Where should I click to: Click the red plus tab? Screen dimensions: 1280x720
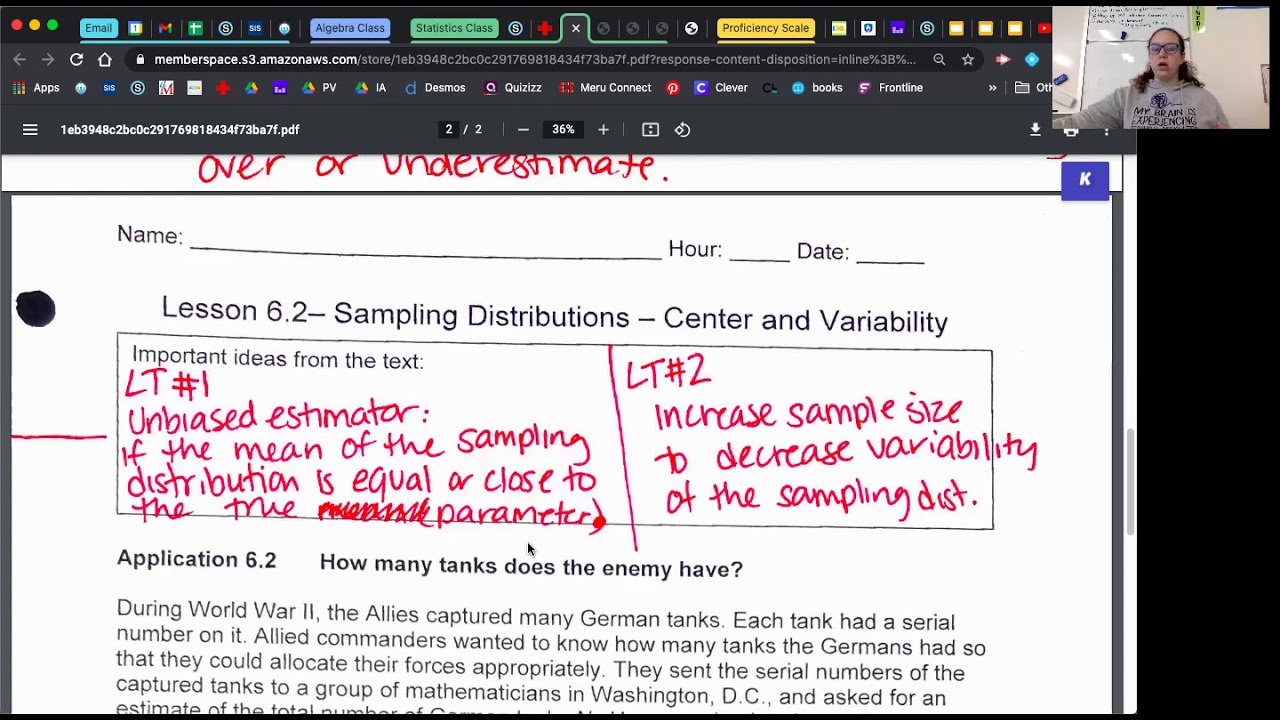click(545, 28)
